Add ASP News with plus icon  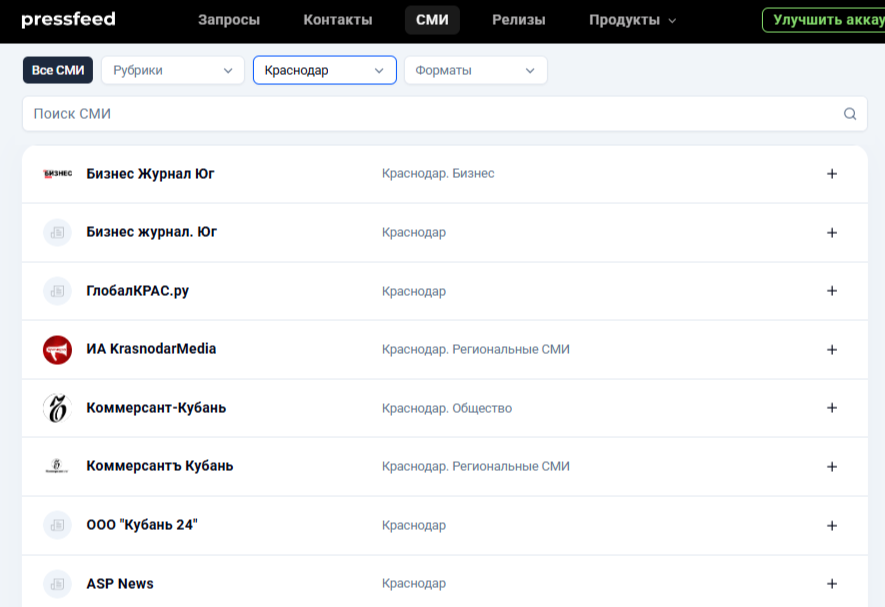click(x=832, y=584)
